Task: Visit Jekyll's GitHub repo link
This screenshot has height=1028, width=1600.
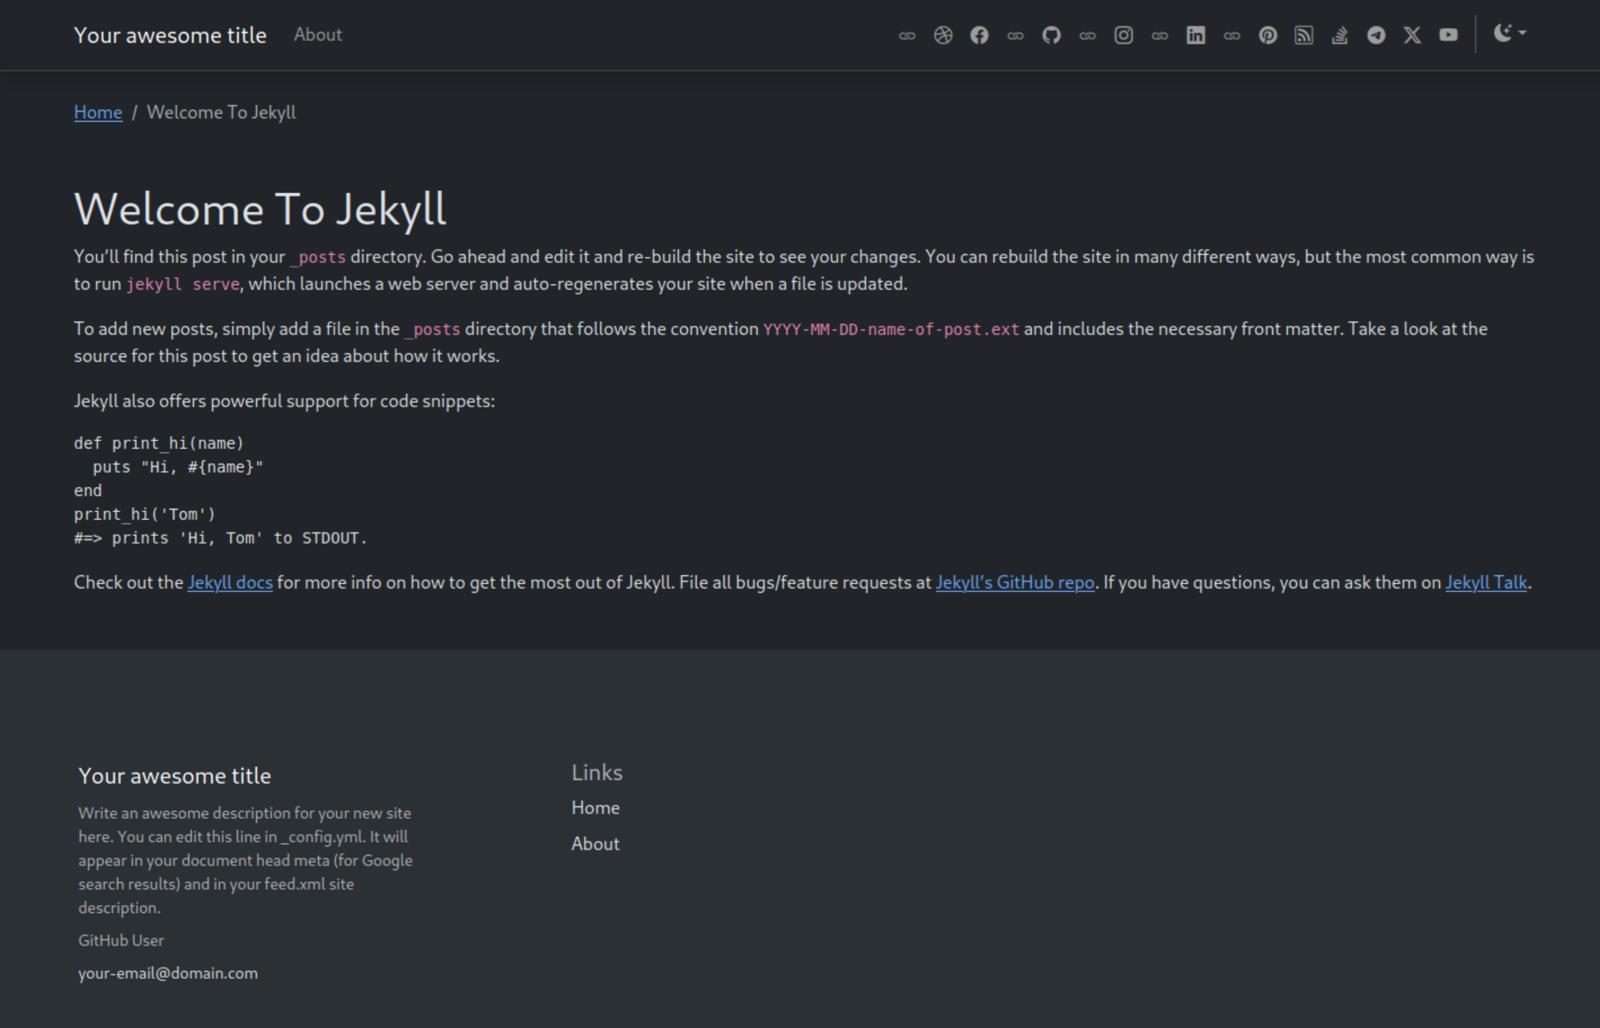Action: point(1014,582)
